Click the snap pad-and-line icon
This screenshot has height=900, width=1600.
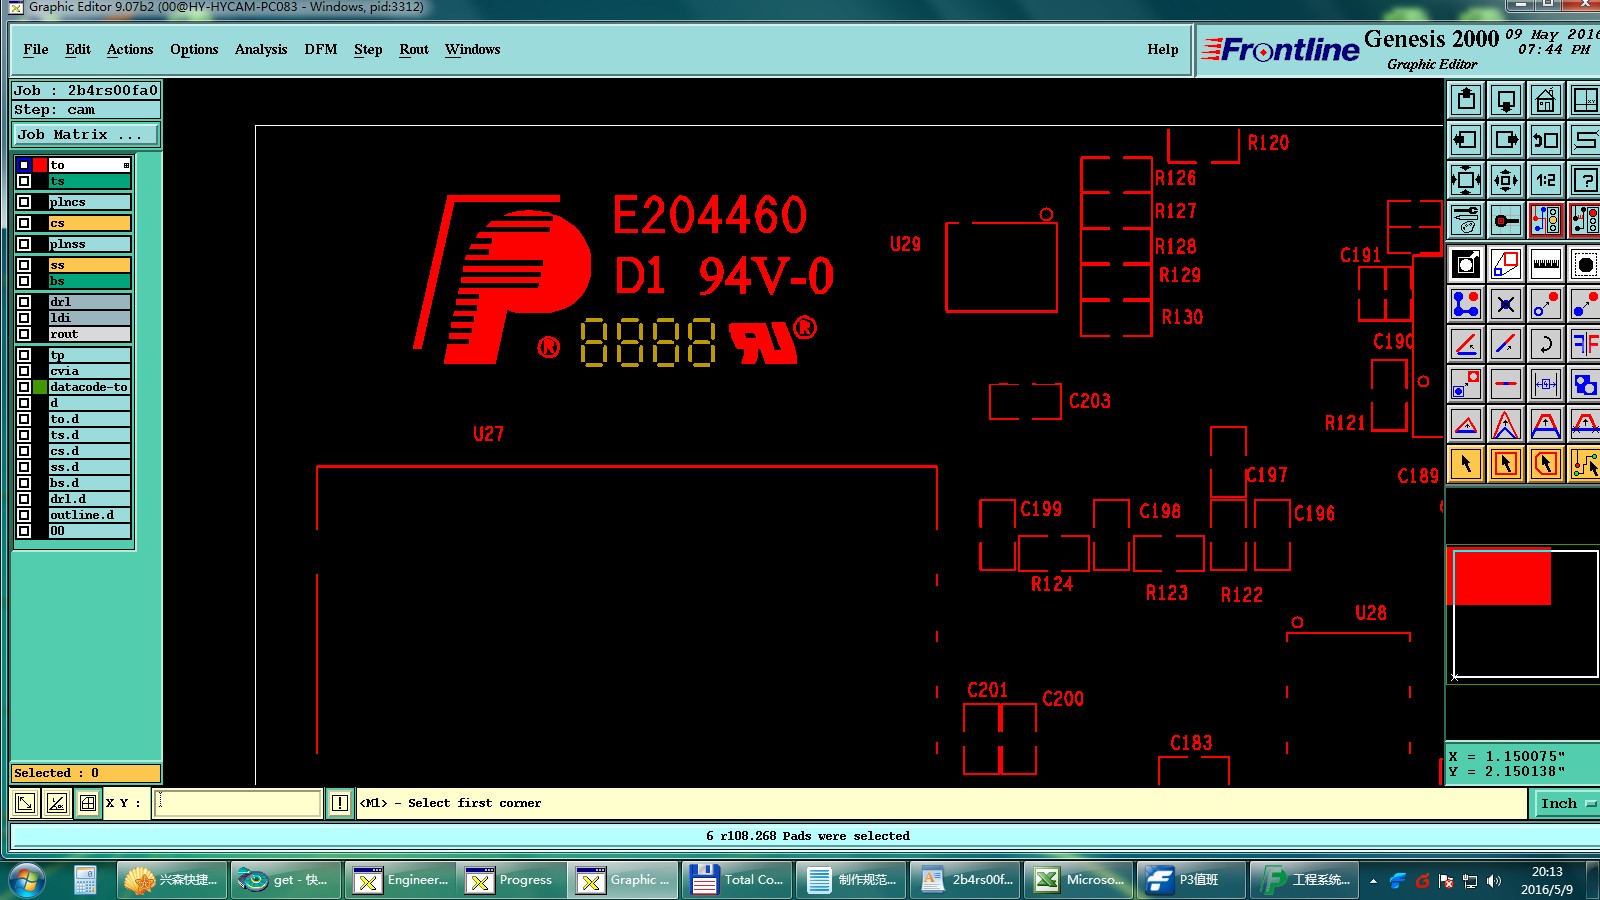click(x=1506, y=220)
